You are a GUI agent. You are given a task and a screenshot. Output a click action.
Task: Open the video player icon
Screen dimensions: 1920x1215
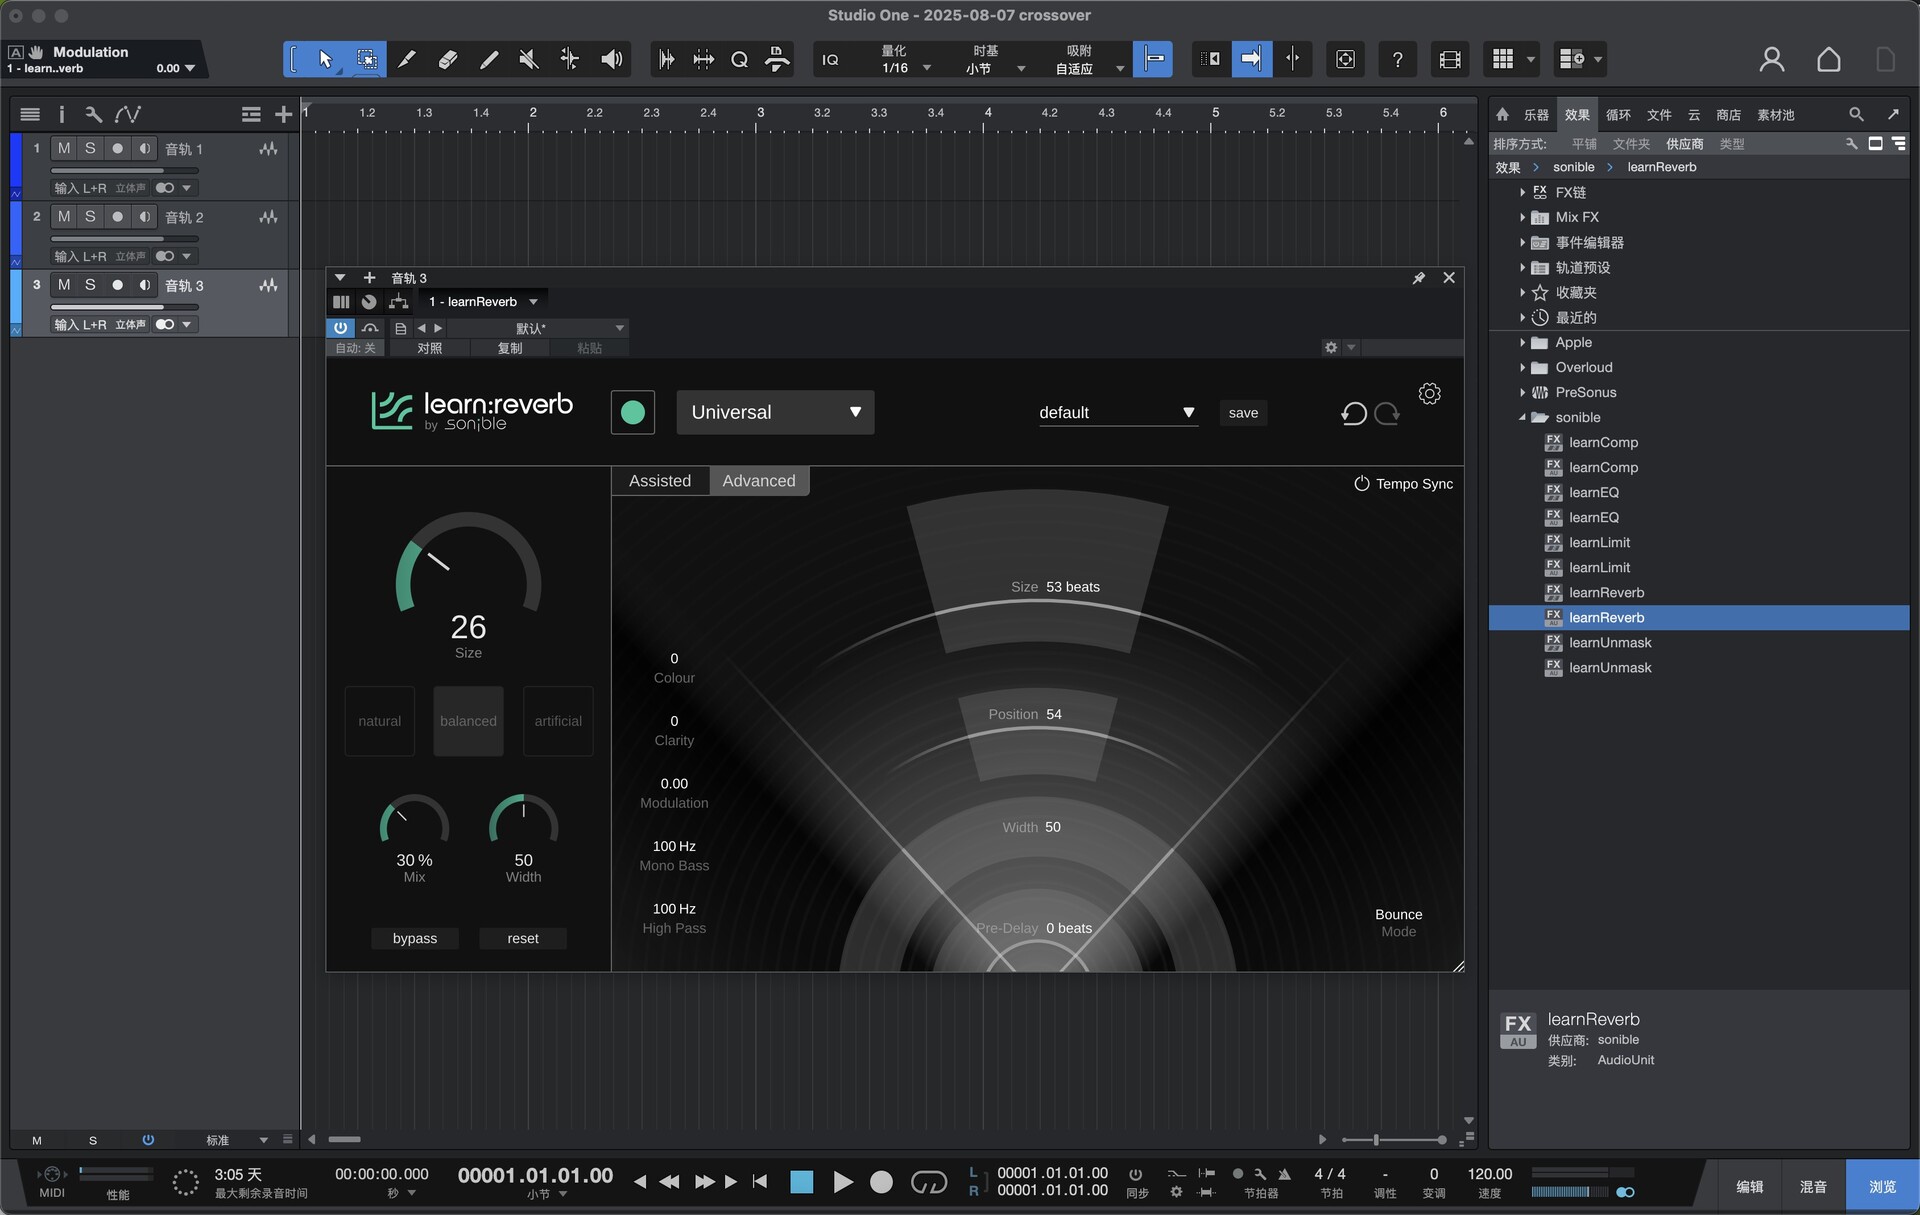point(1450,60)
